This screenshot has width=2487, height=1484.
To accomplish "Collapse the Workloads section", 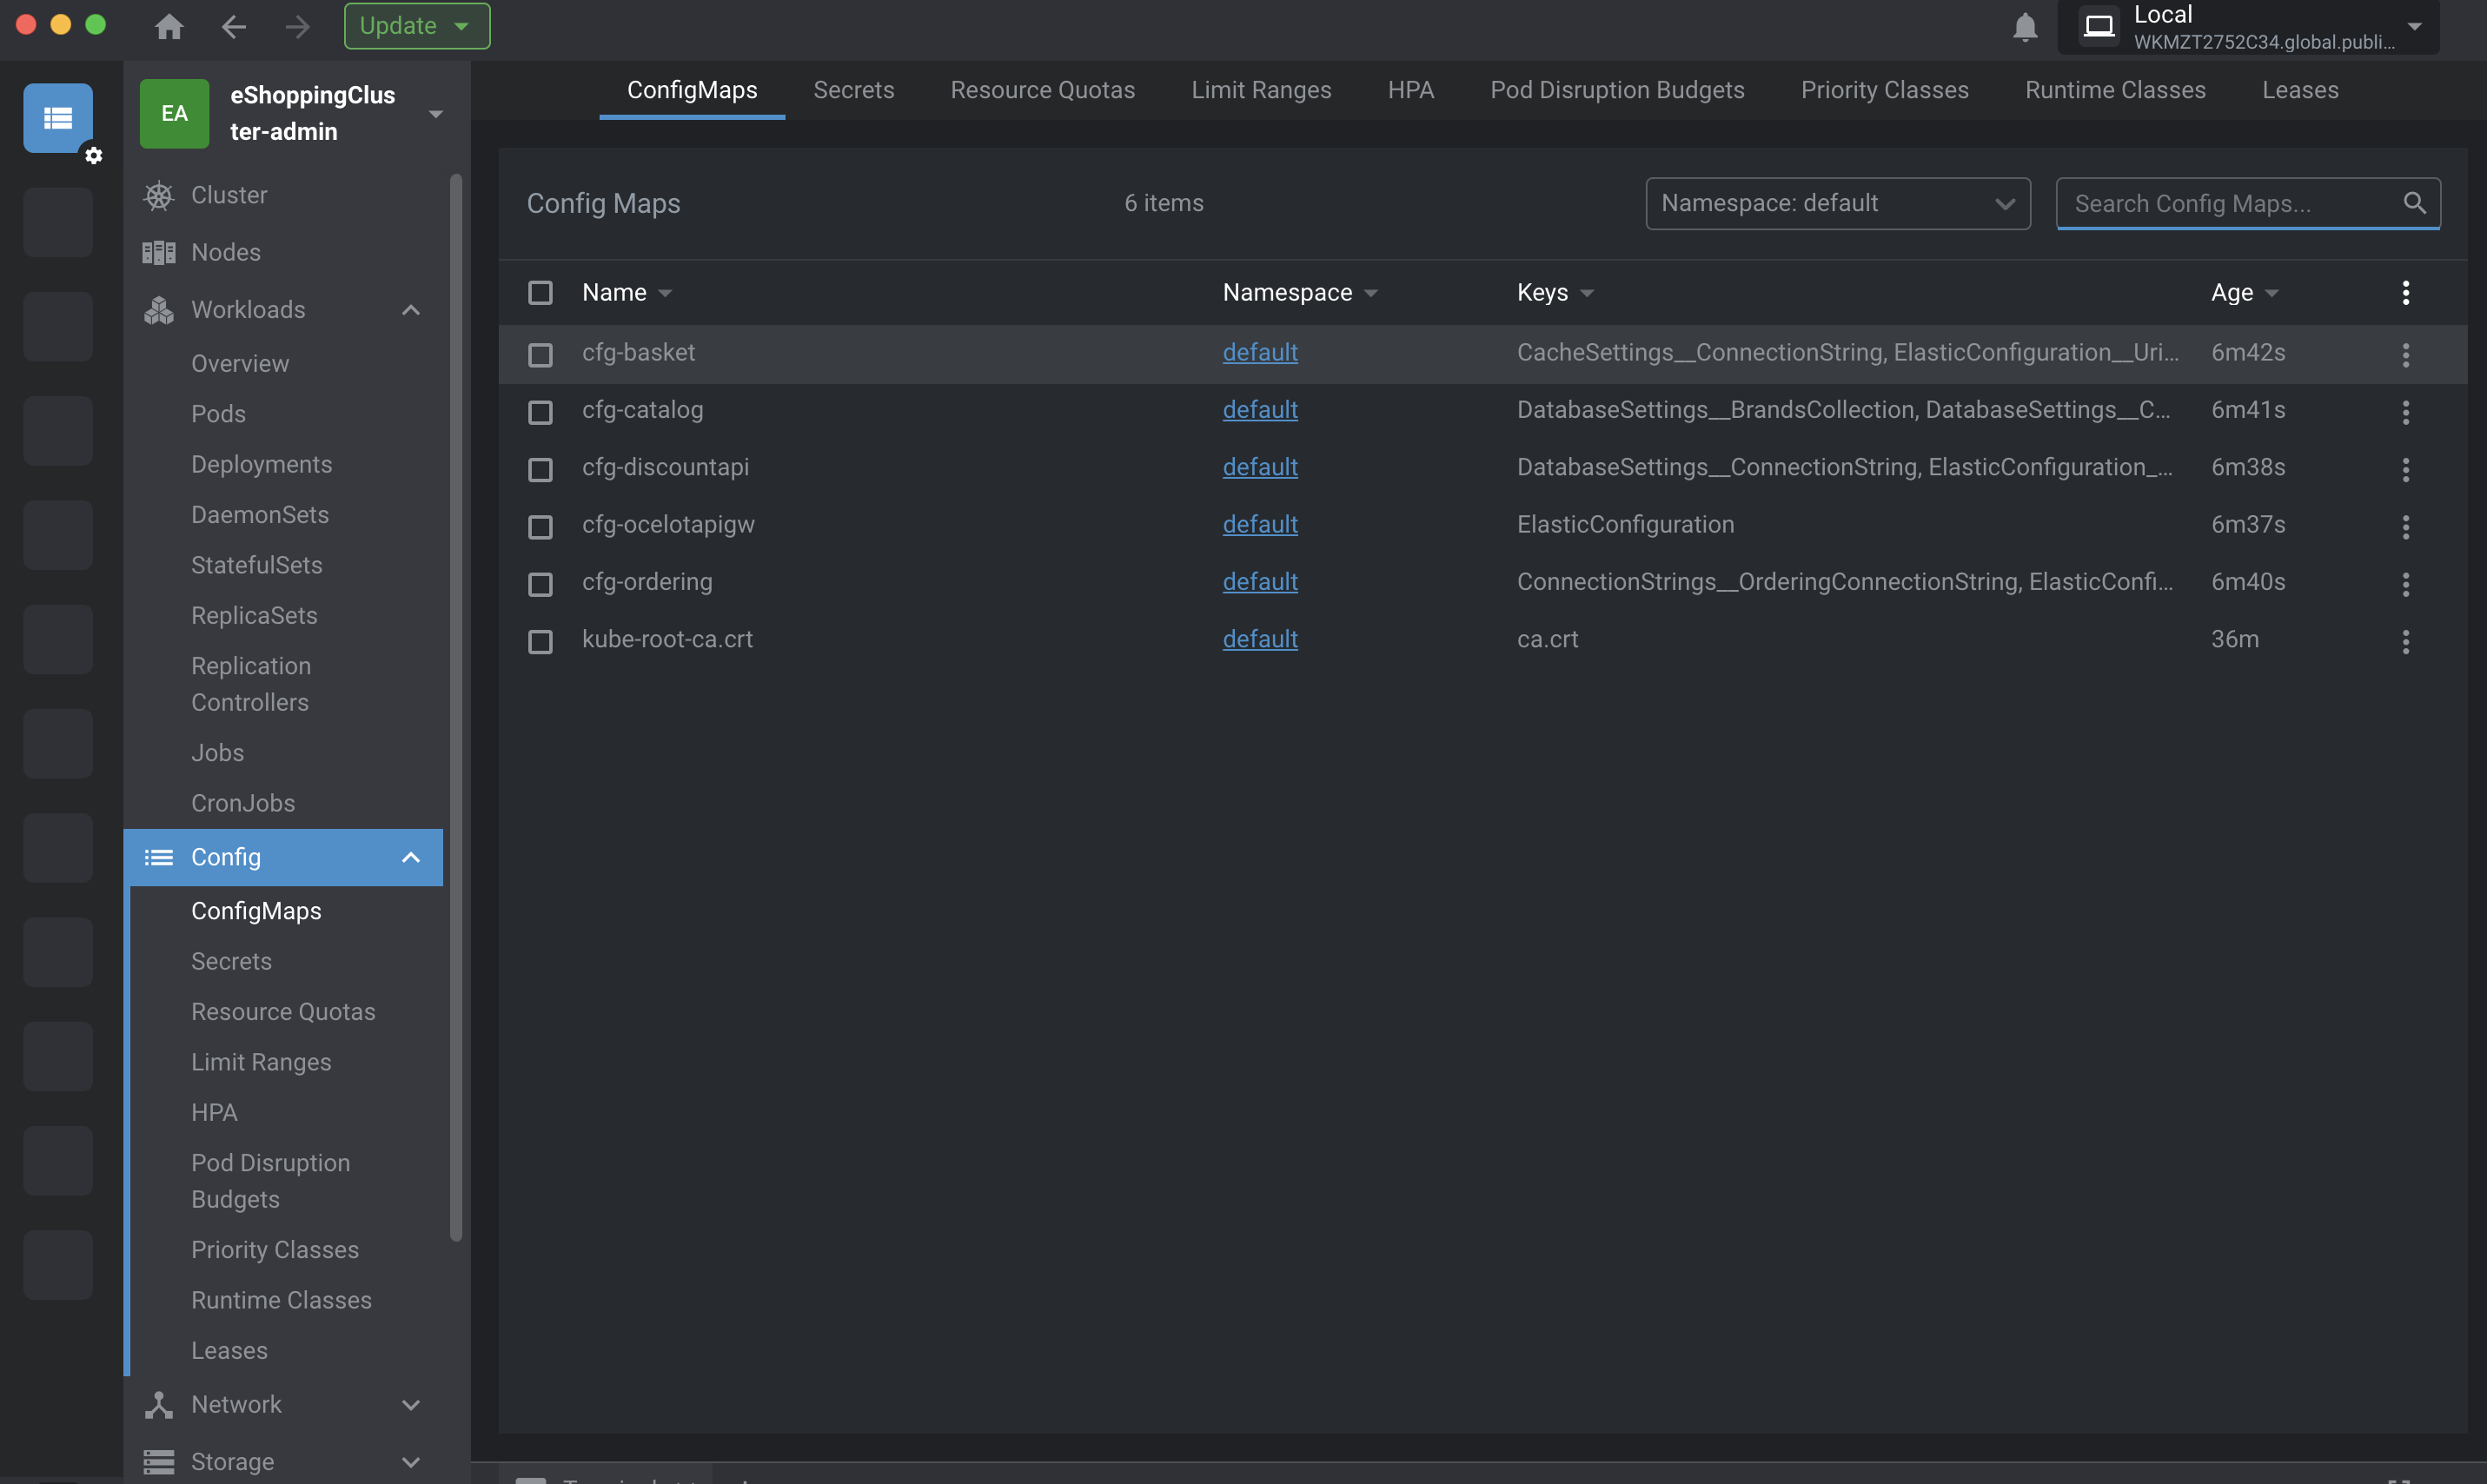I will [410, 310].
